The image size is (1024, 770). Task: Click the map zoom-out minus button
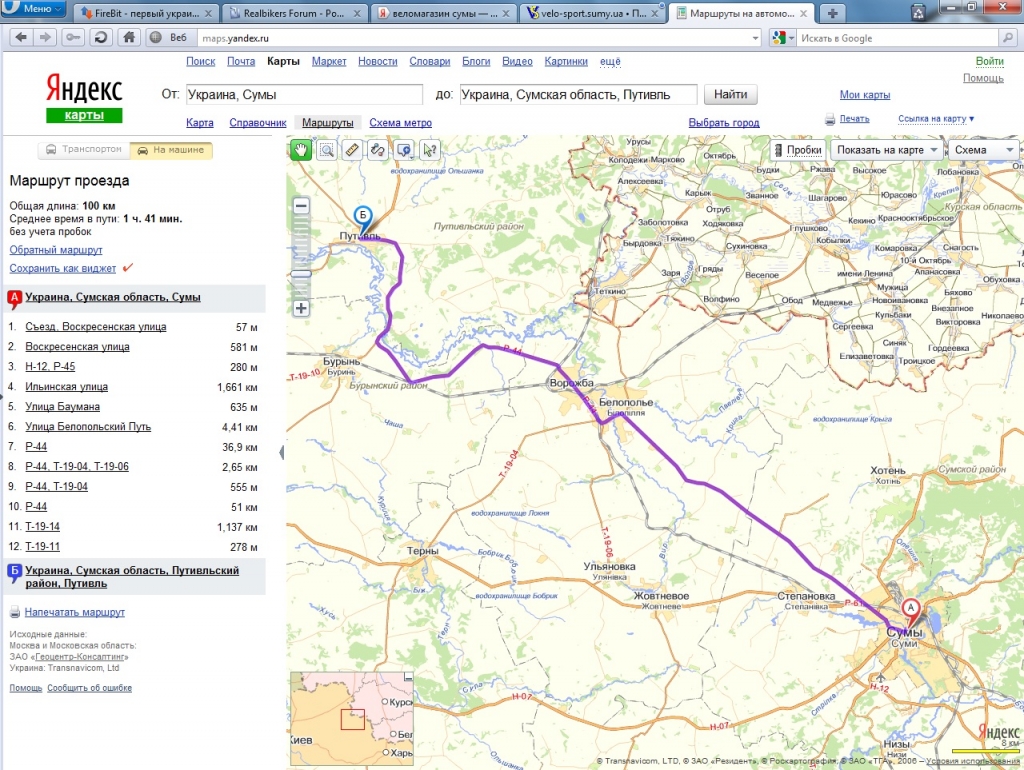coord(301,205)
